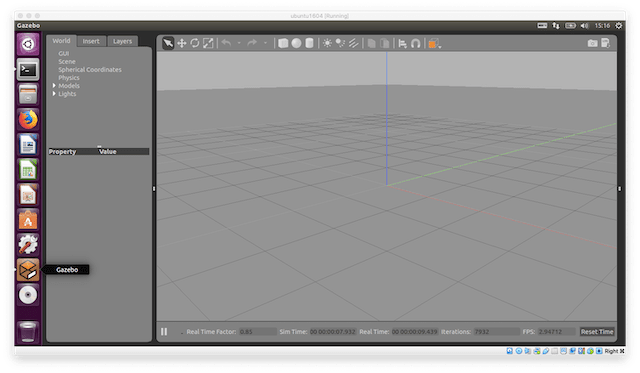The image size is (640, 373).
Task: Insert a cylinder shape
Action: point(309,43)
